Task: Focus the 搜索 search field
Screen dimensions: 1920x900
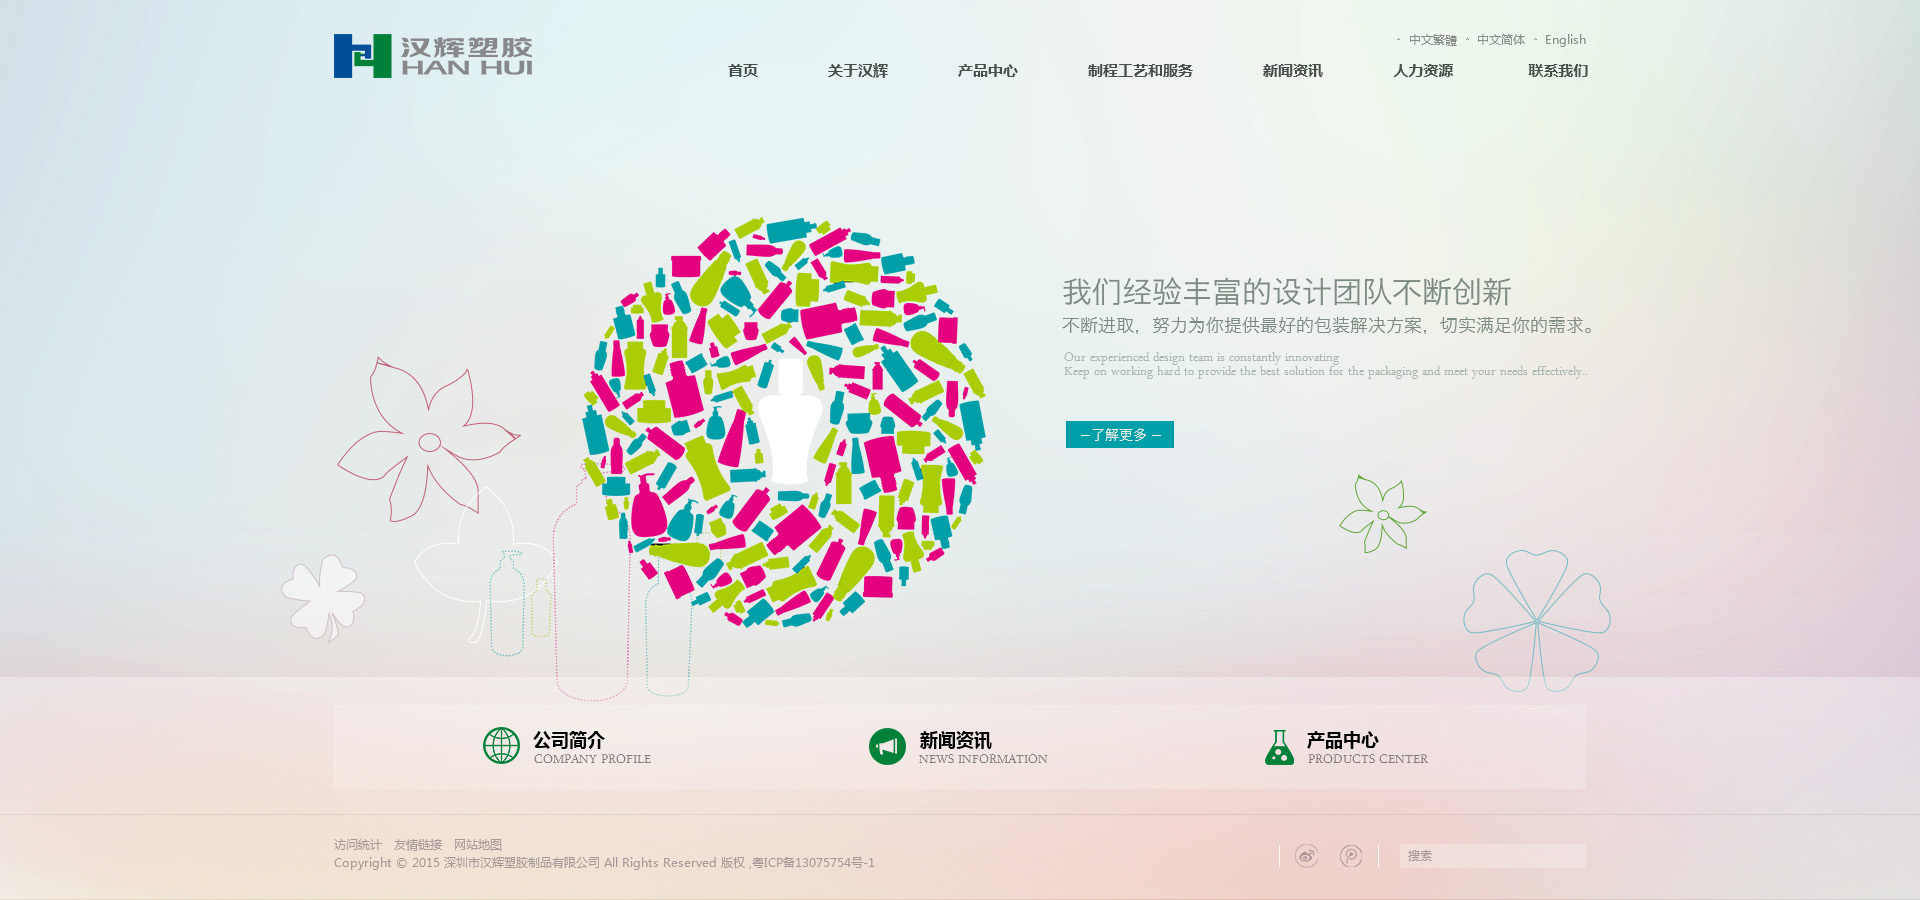Action: 1492,856
